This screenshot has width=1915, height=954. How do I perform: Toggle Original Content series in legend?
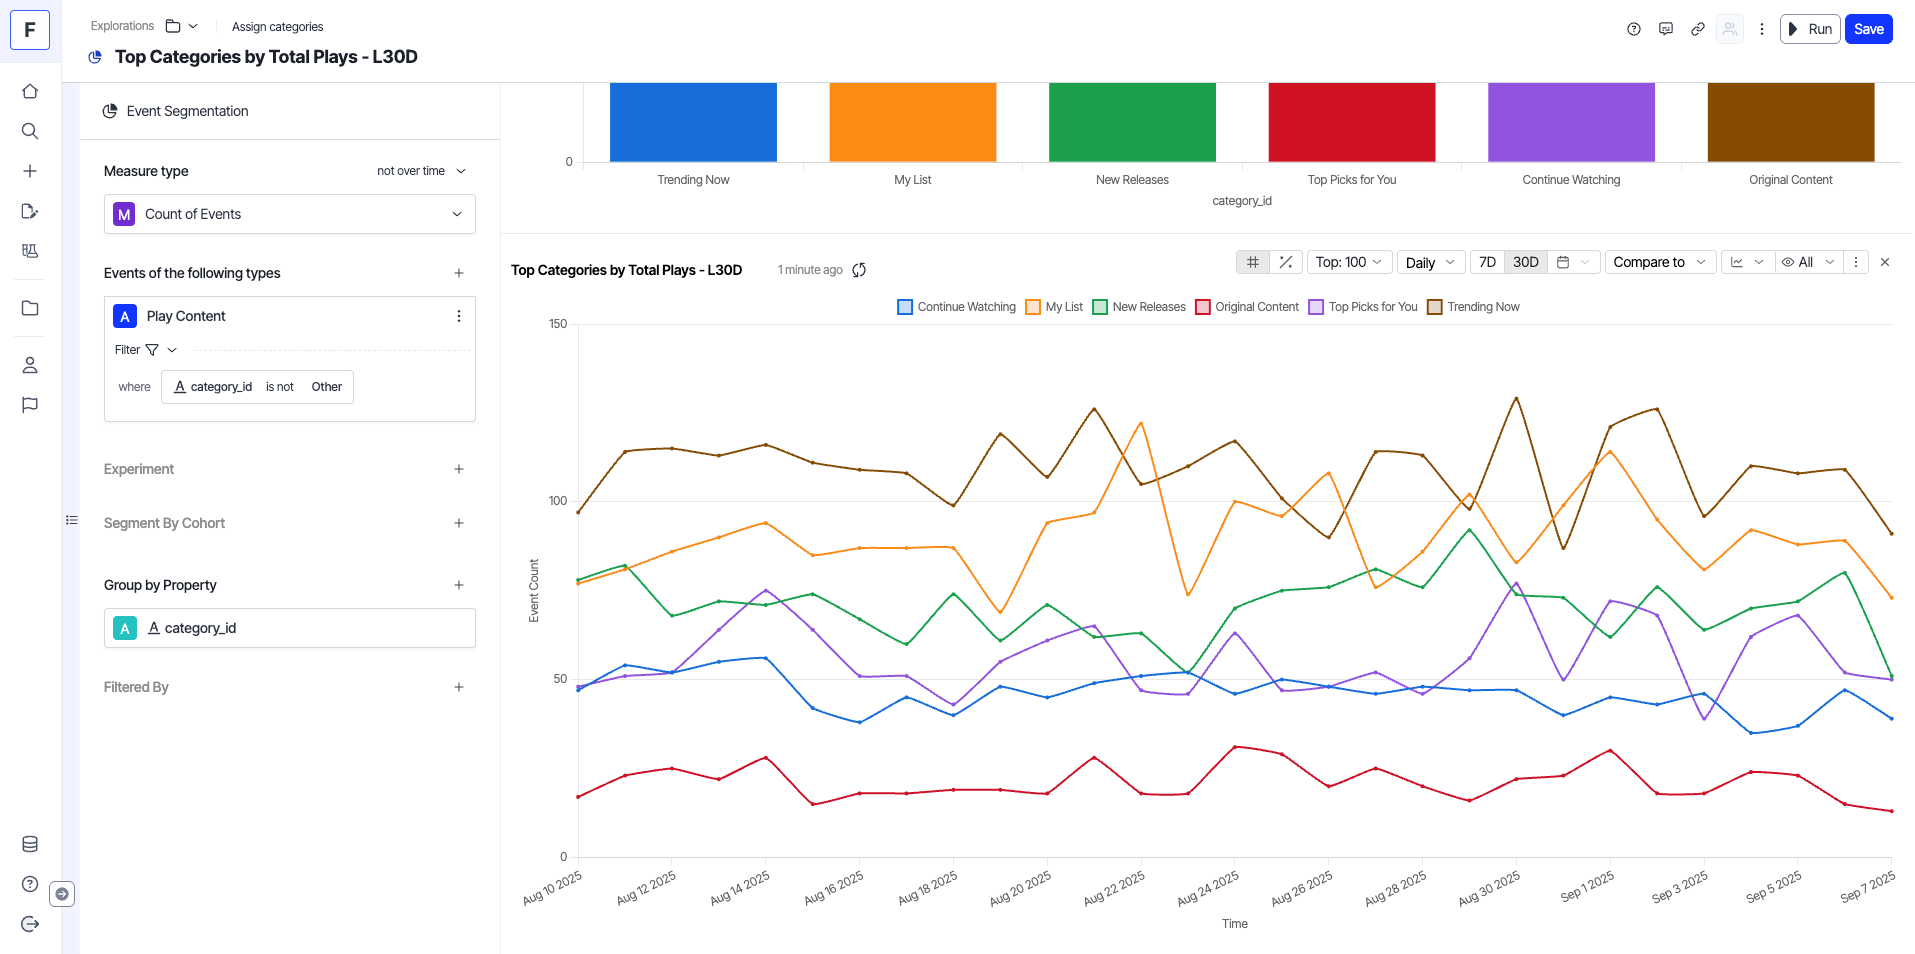coord(1203,307)
